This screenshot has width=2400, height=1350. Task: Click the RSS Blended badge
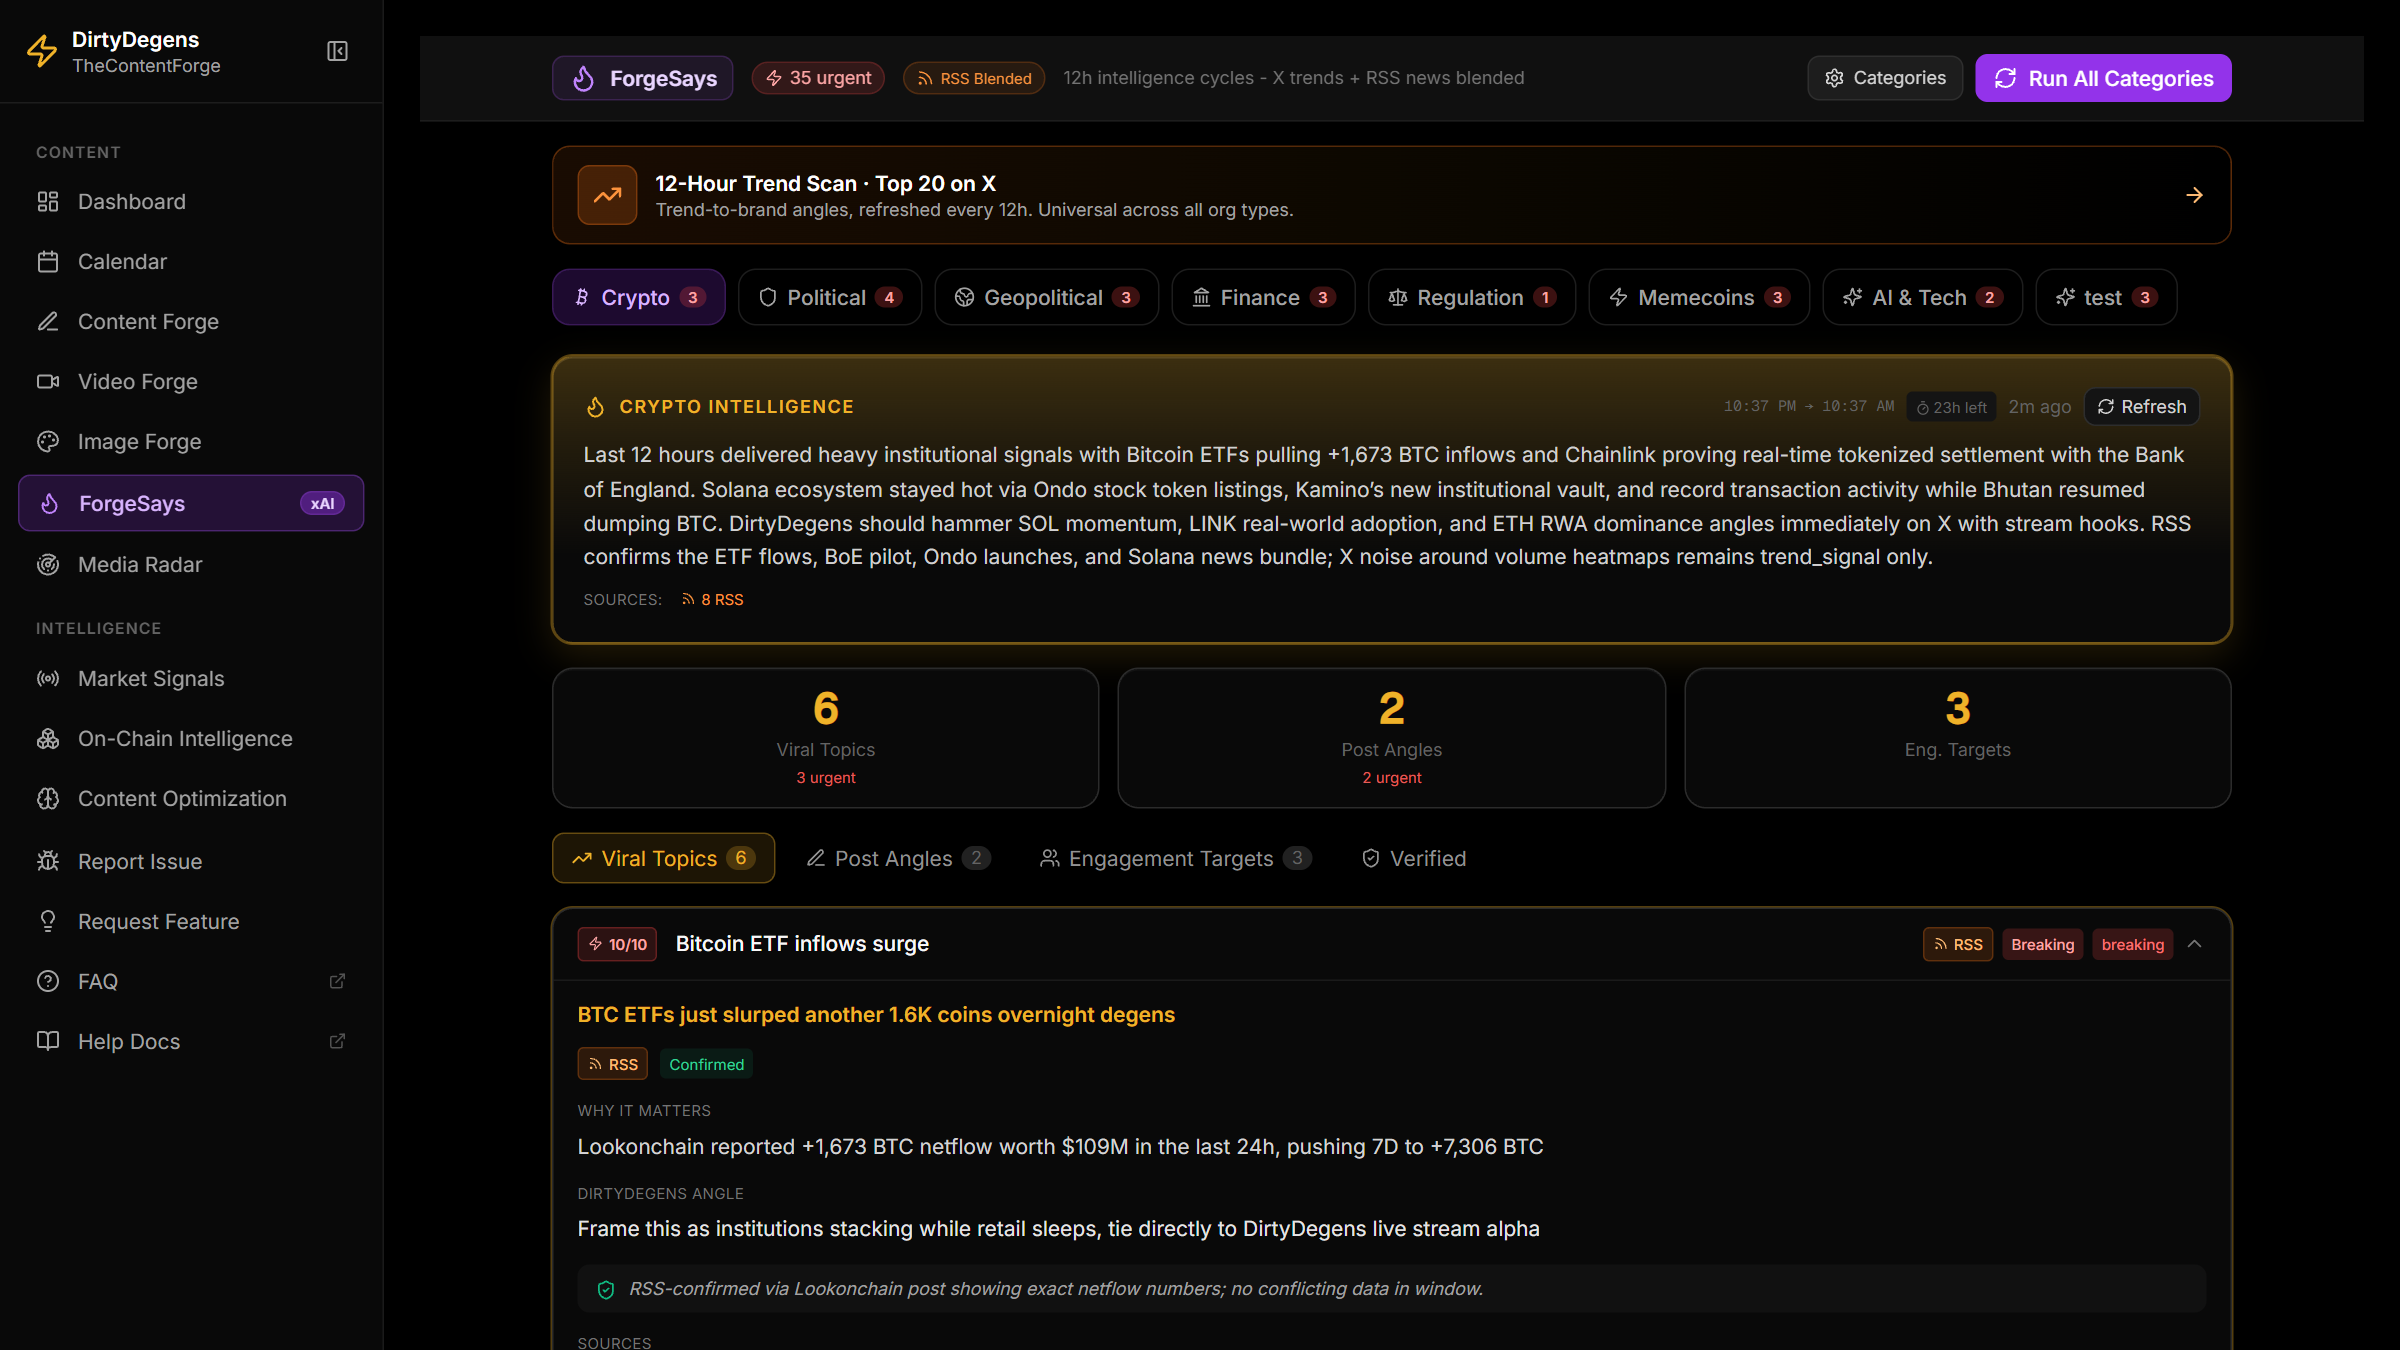pos(974,78)
